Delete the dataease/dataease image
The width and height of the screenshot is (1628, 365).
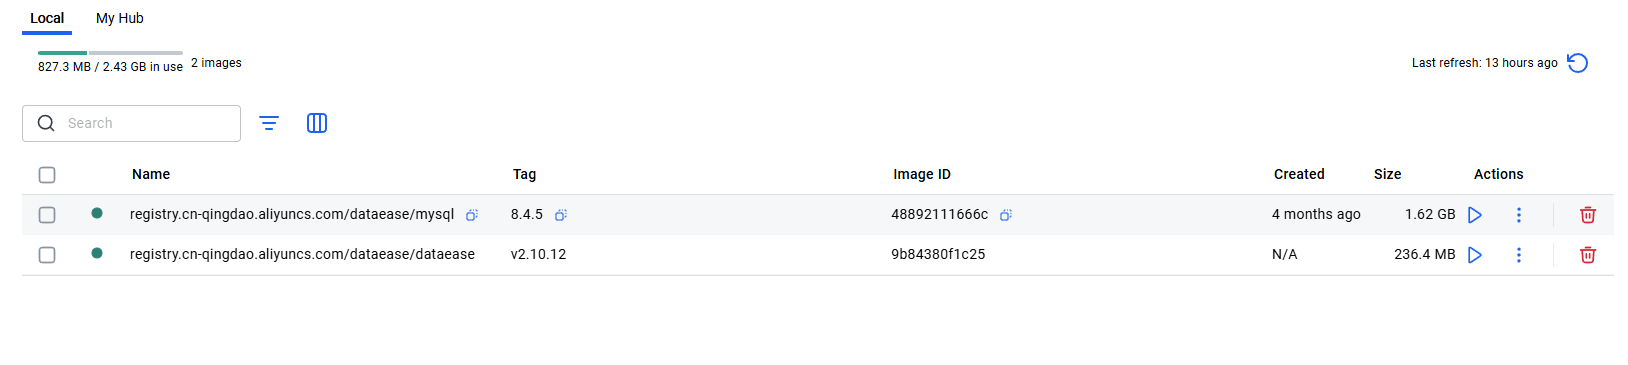tap(1588, 255)
